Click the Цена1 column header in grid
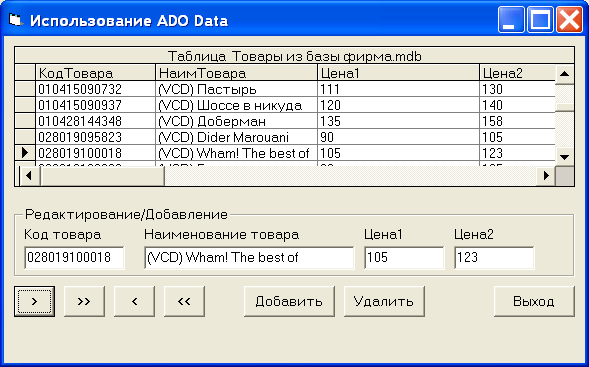Viewport: 589px width, 367px height. (399, 72)
